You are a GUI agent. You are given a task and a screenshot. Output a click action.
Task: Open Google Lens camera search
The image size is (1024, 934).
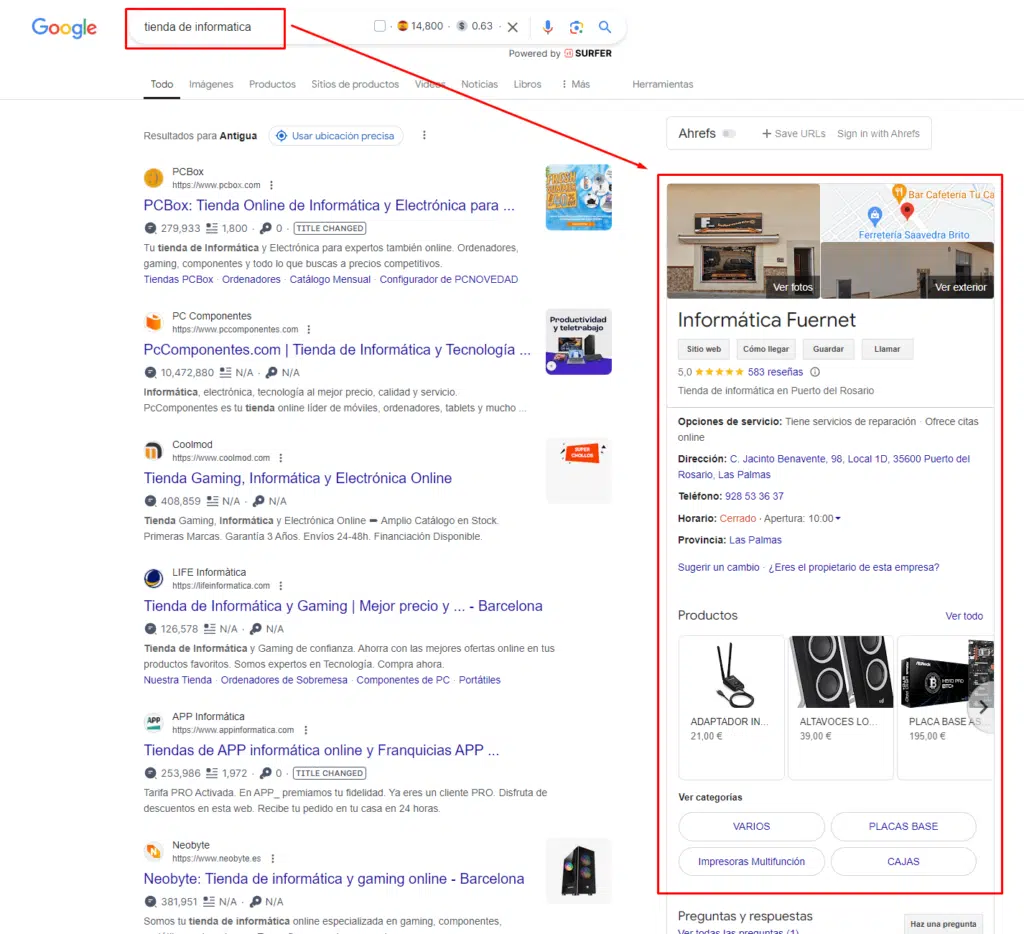tap(577, 27)
